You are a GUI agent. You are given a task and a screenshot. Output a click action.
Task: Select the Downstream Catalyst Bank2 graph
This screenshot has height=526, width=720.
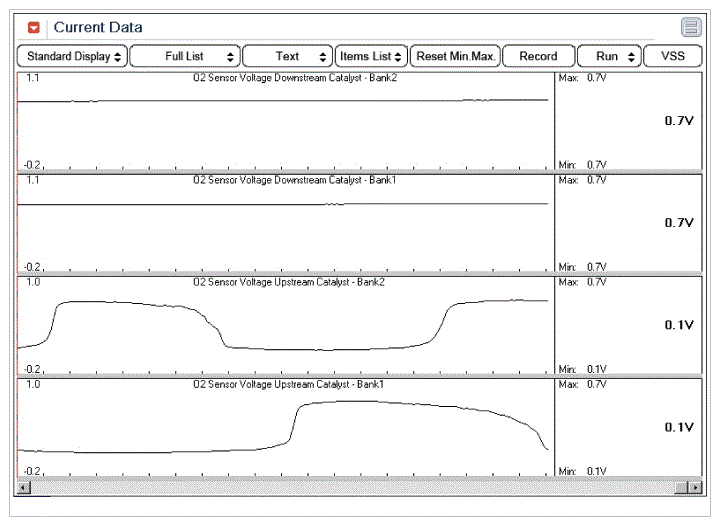pos(284,120)
